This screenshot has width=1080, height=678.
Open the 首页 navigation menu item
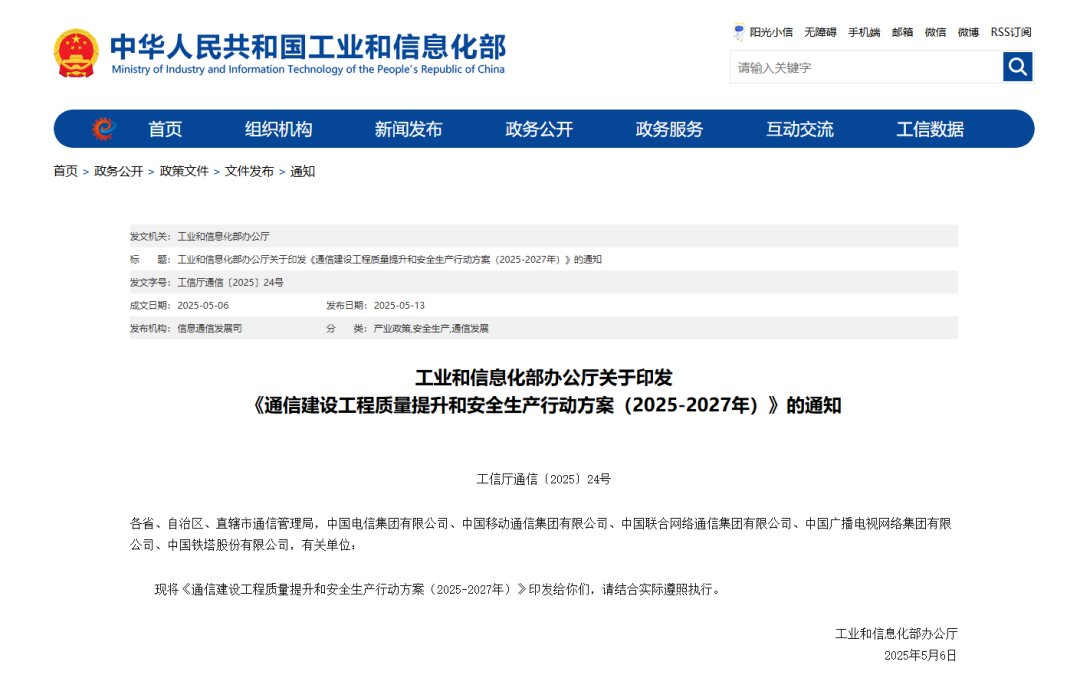point(165,129)
